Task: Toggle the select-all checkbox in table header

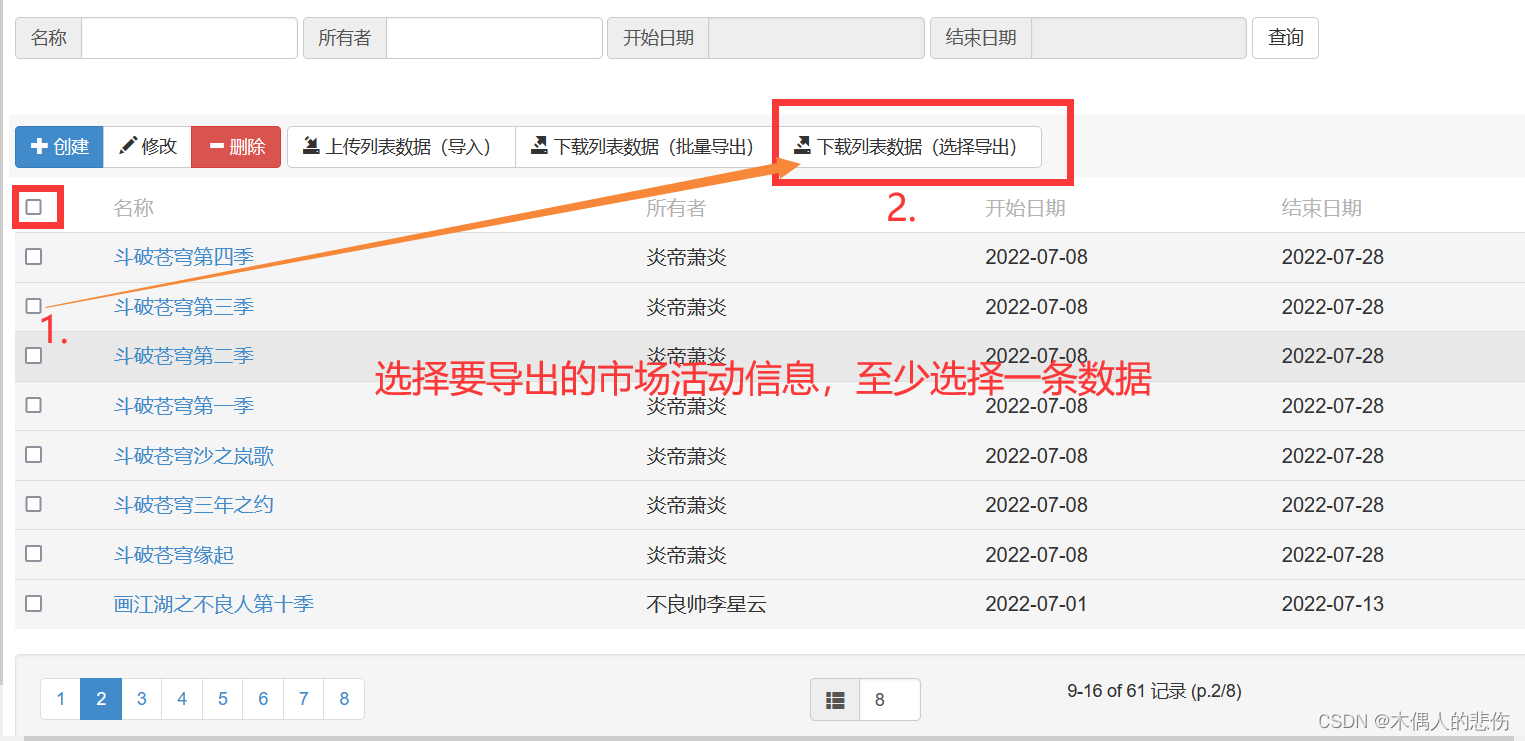Action: [x=34, y=207]
